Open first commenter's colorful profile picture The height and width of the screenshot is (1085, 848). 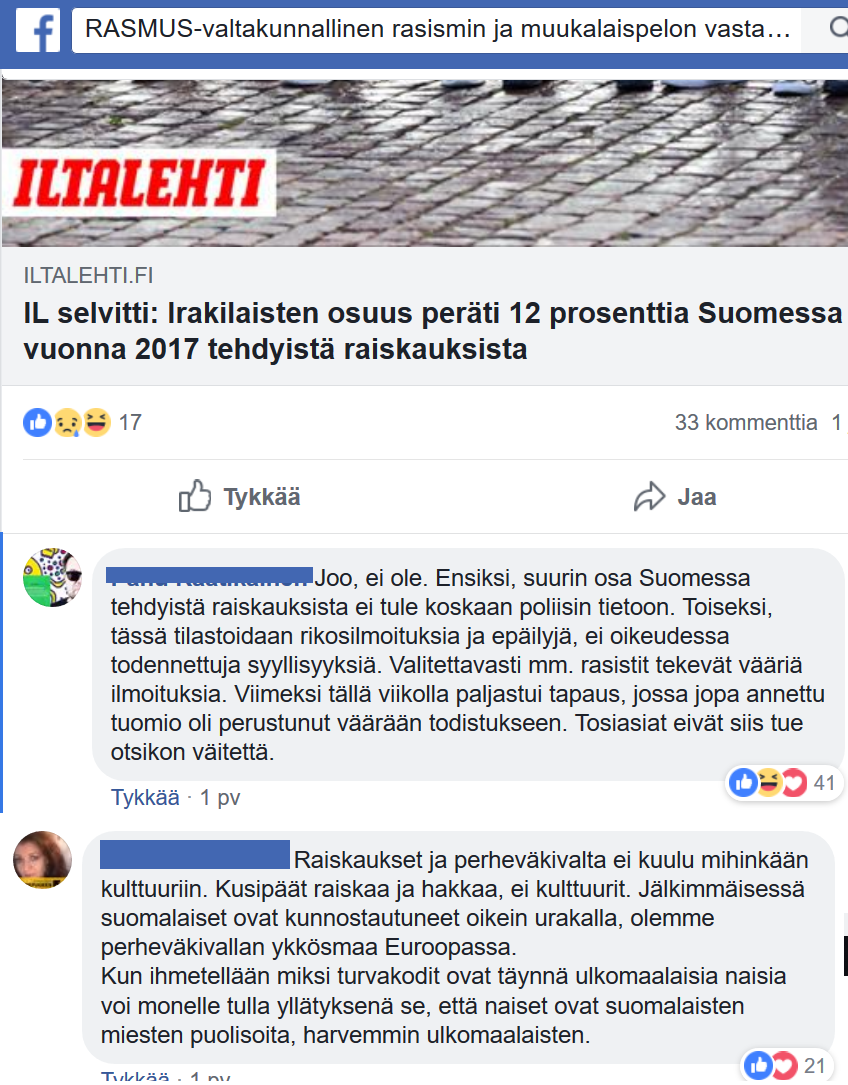(x=53, y=577)
